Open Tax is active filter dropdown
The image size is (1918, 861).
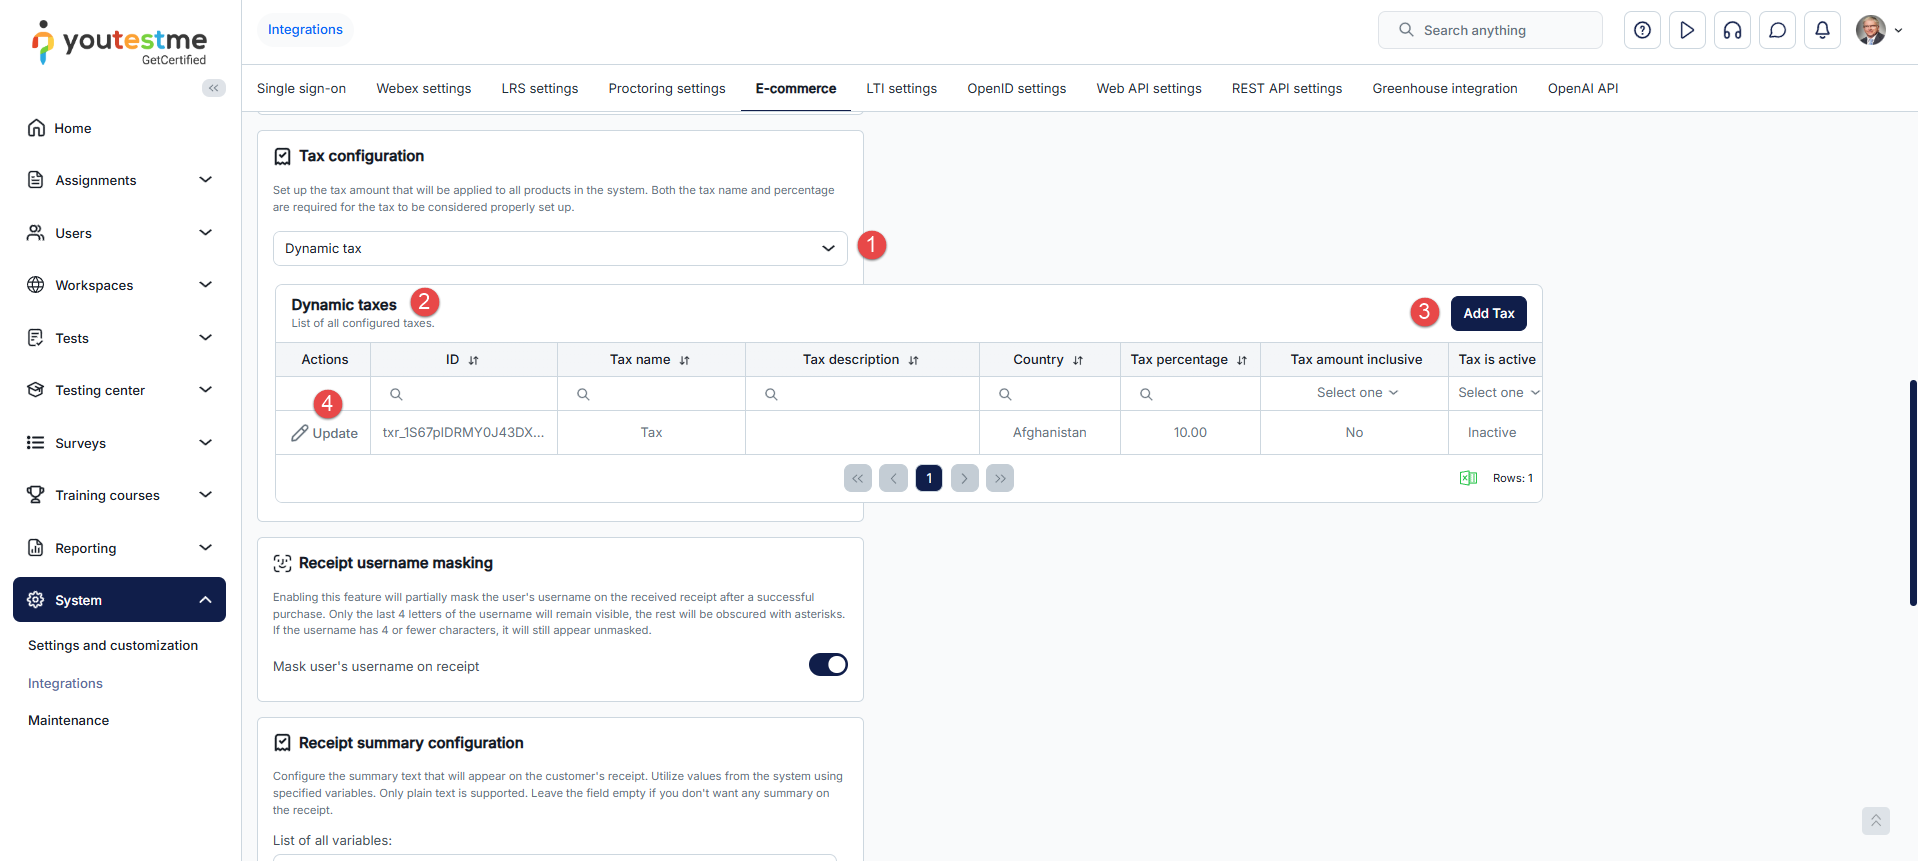pyautogui.click(x=1498, y=393)
